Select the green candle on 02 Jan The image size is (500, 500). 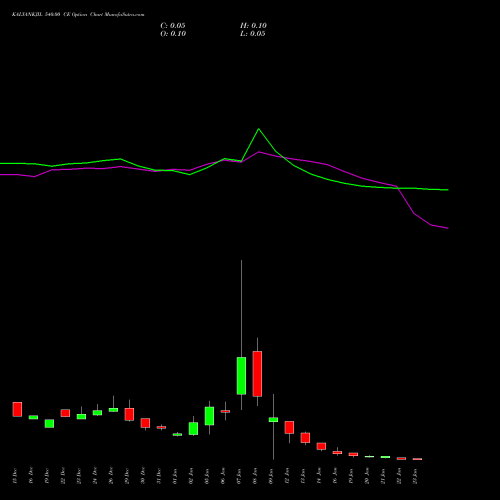pos(193,429)
